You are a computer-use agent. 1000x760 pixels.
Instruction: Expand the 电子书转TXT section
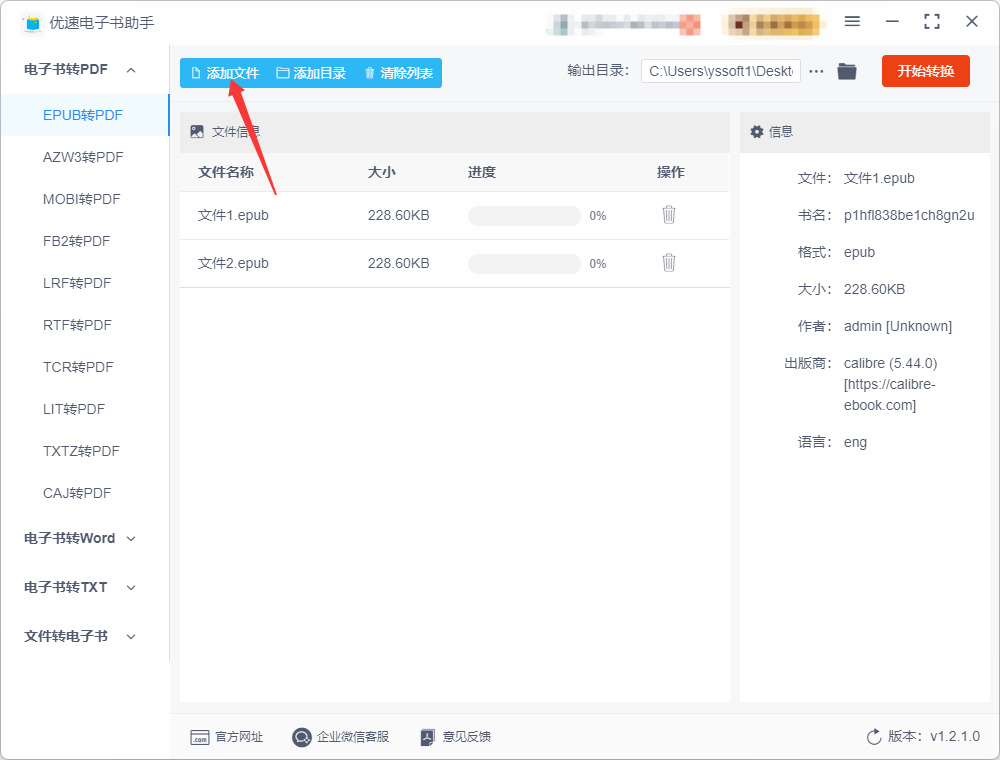click(80, 587)
